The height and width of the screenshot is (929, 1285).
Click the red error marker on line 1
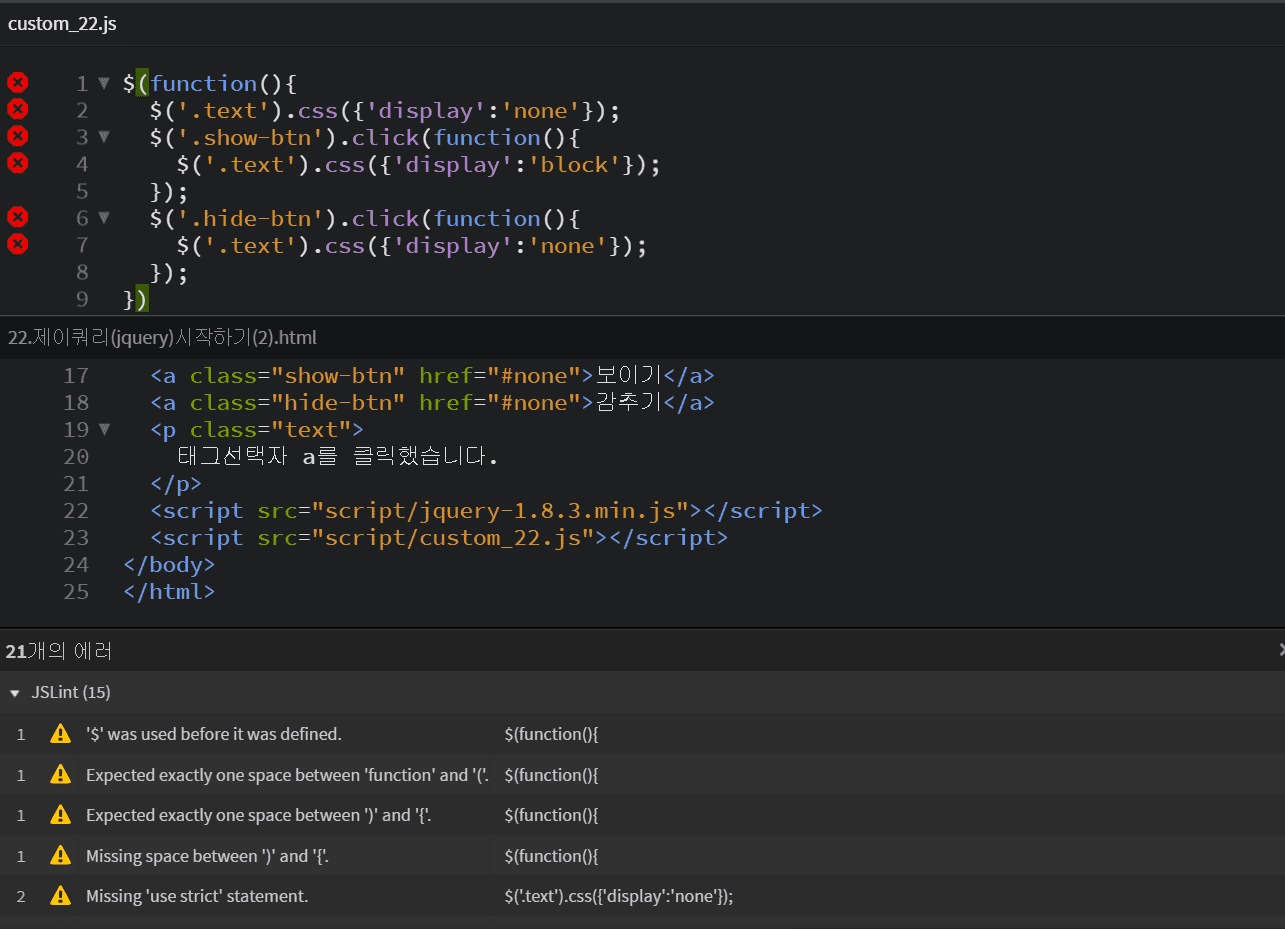tap(17, 83)
